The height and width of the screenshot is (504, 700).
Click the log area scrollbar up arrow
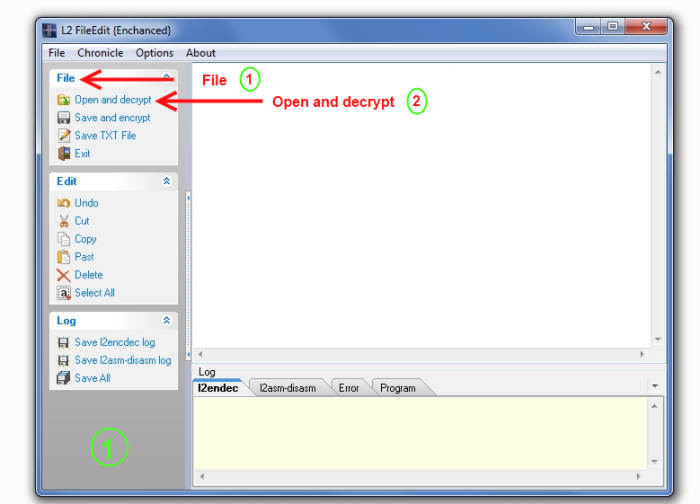654,406
